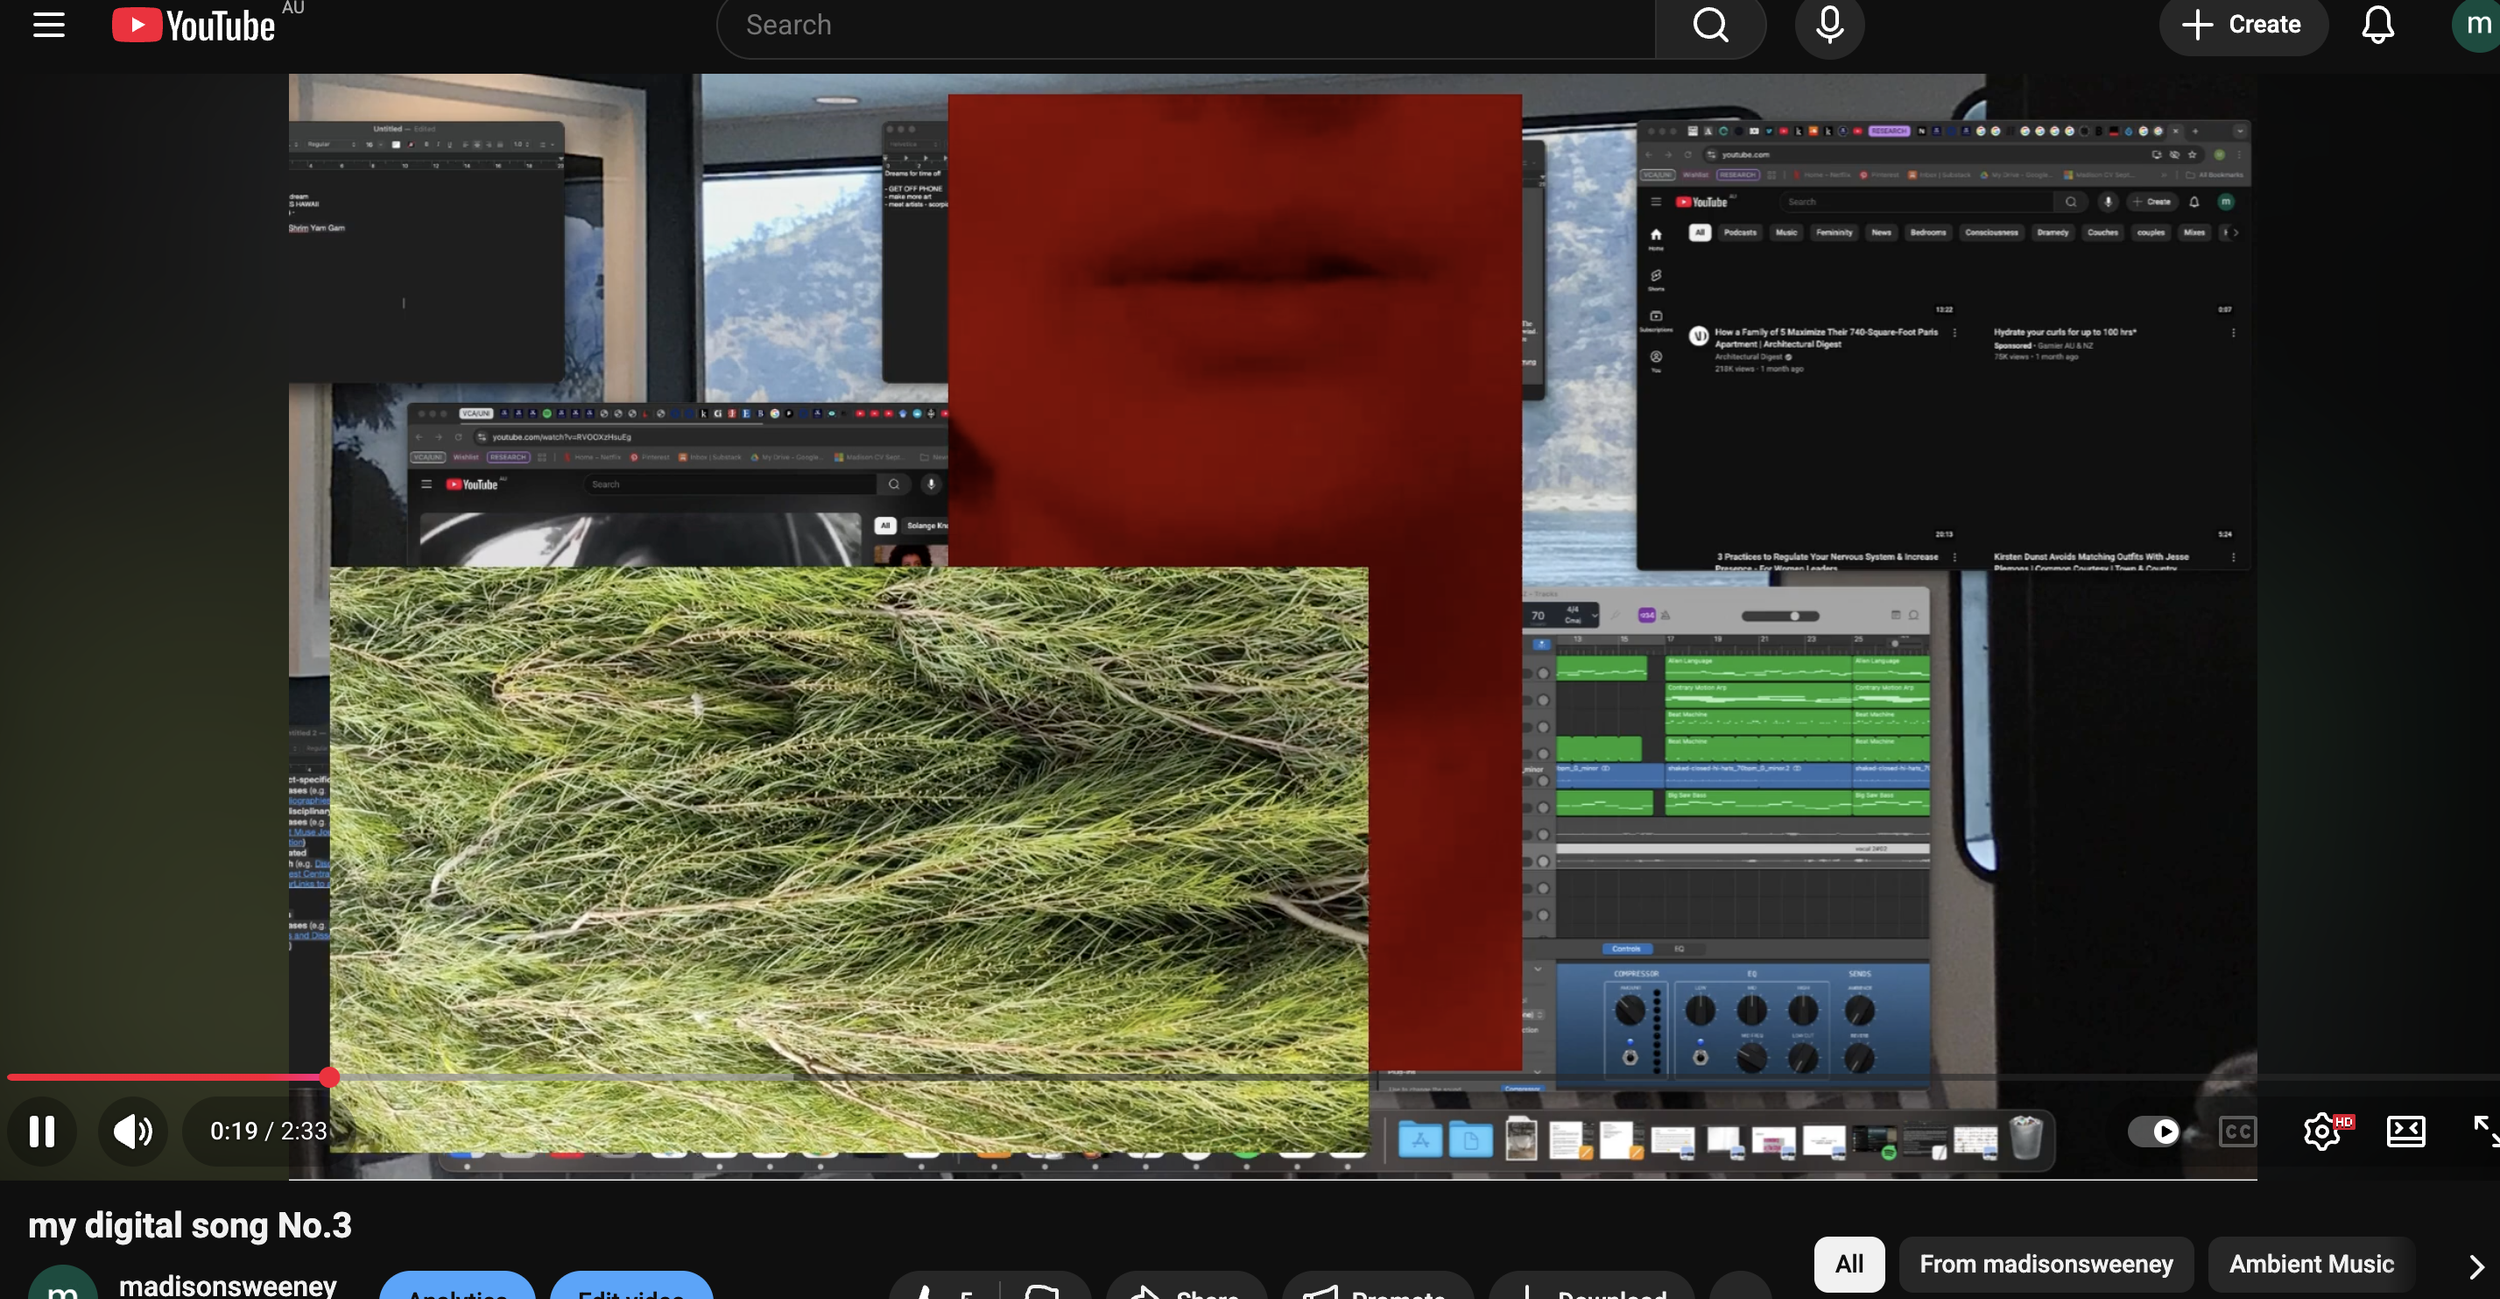Open the notifications bell
The image size is (2500, 1299).
click(x=2377, y=25)
